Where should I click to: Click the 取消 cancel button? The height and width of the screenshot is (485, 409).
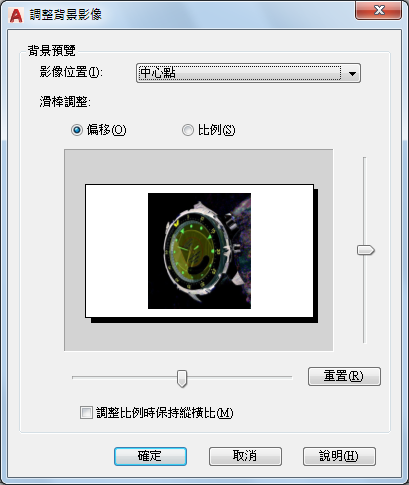245,456
